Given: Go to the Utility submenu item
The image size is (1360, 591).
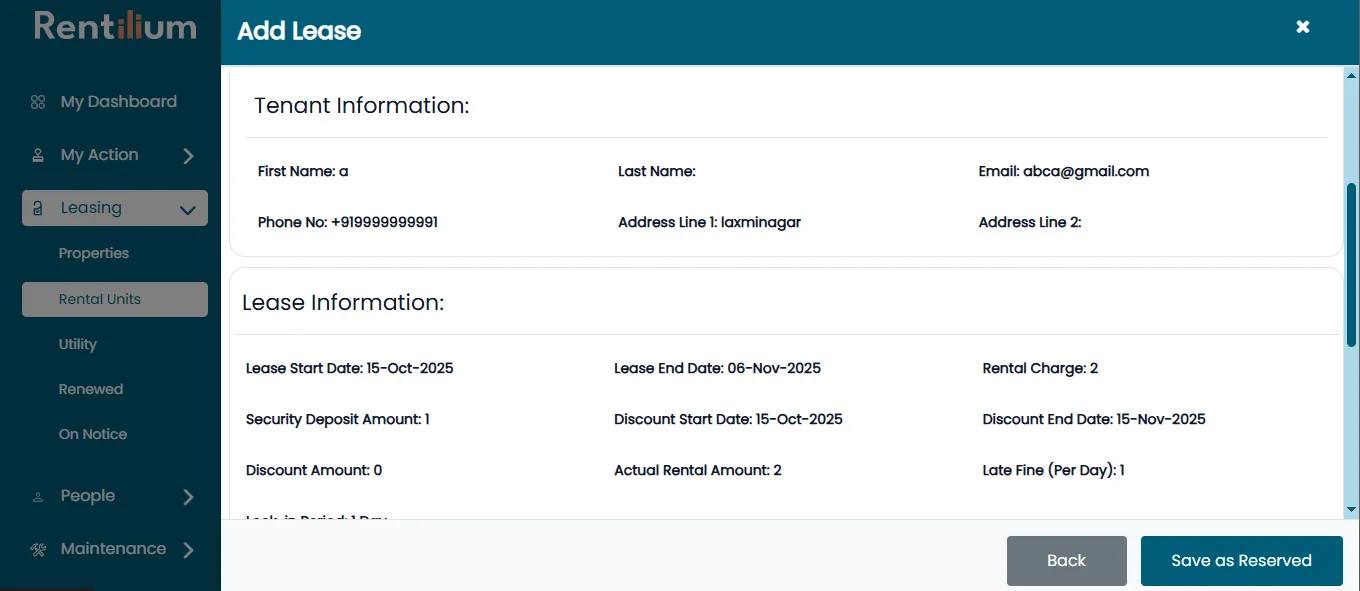Looking at the screenshot, I should (78, 344).
